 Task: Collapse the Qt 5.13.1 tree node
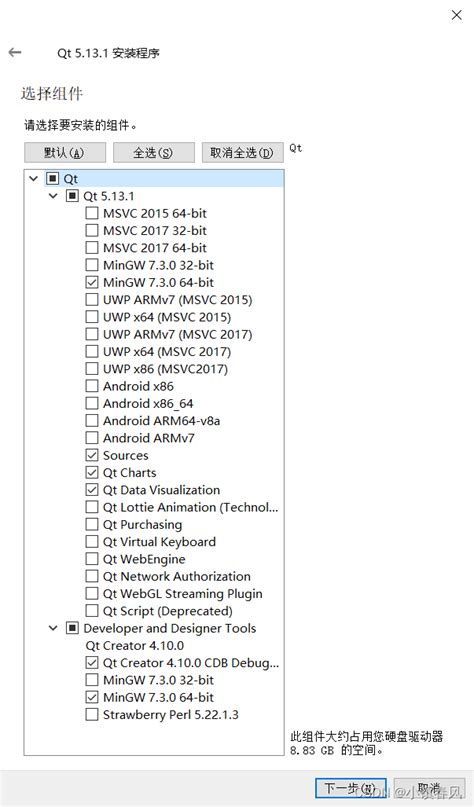(x=53, y=196)
